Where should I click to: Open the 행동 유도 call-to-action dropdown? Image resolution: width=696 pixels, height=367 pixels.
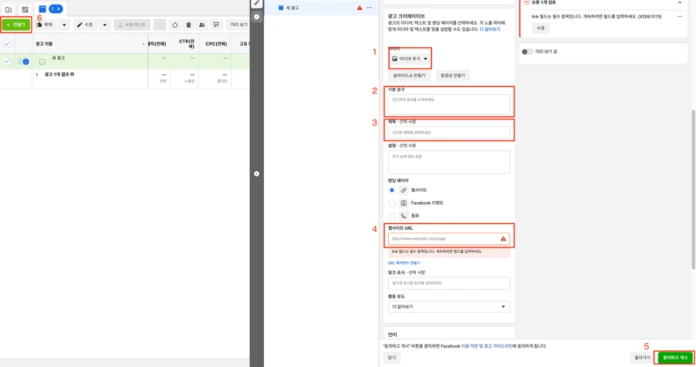pyautogui.click(x=449, y=307)
